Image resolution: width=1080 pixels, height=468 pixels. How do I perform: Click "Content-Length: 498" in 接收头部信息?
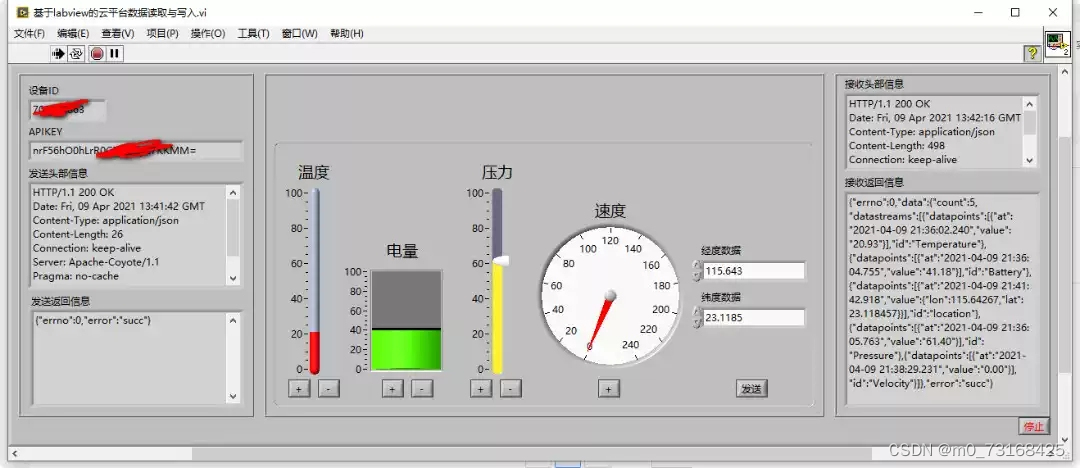[897, 145]
